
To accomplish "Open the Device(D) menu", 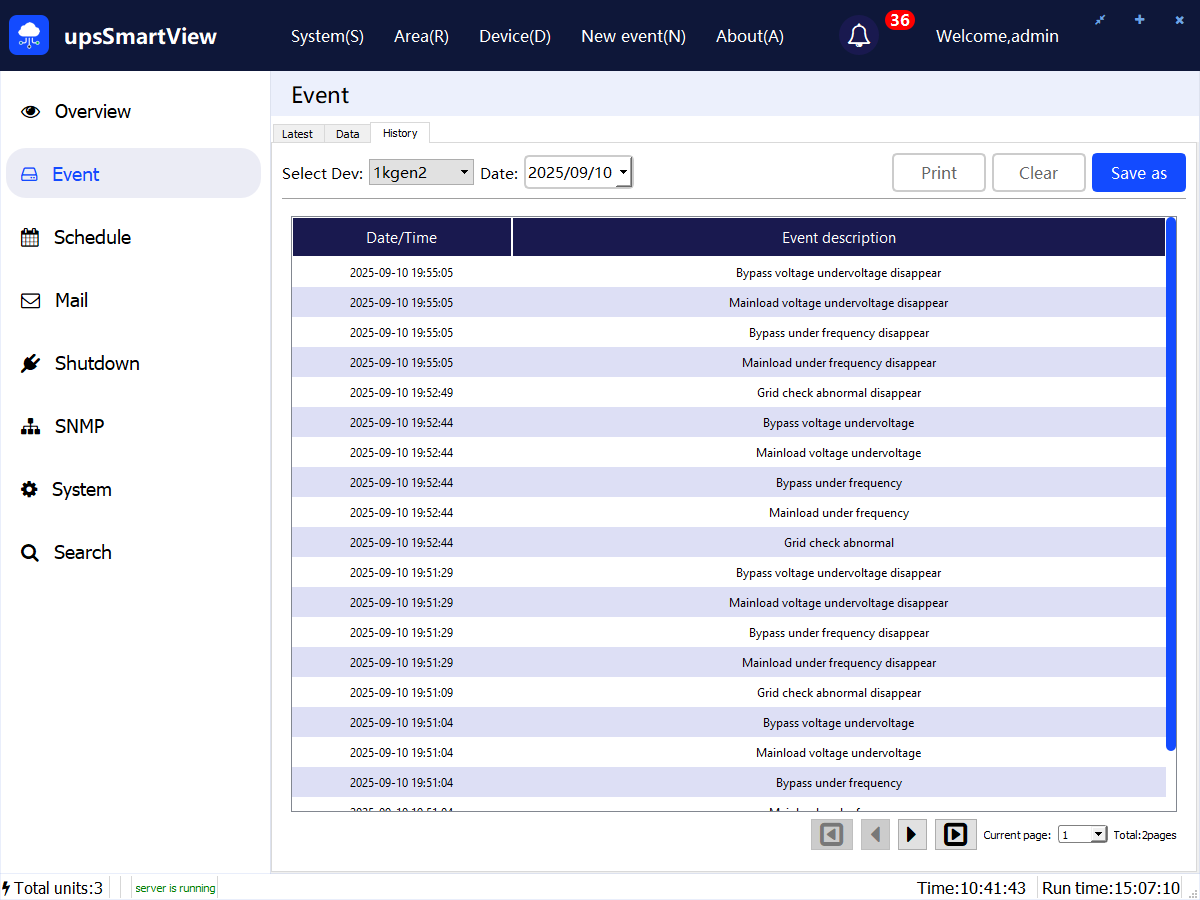I will click(x=515, y=36).
